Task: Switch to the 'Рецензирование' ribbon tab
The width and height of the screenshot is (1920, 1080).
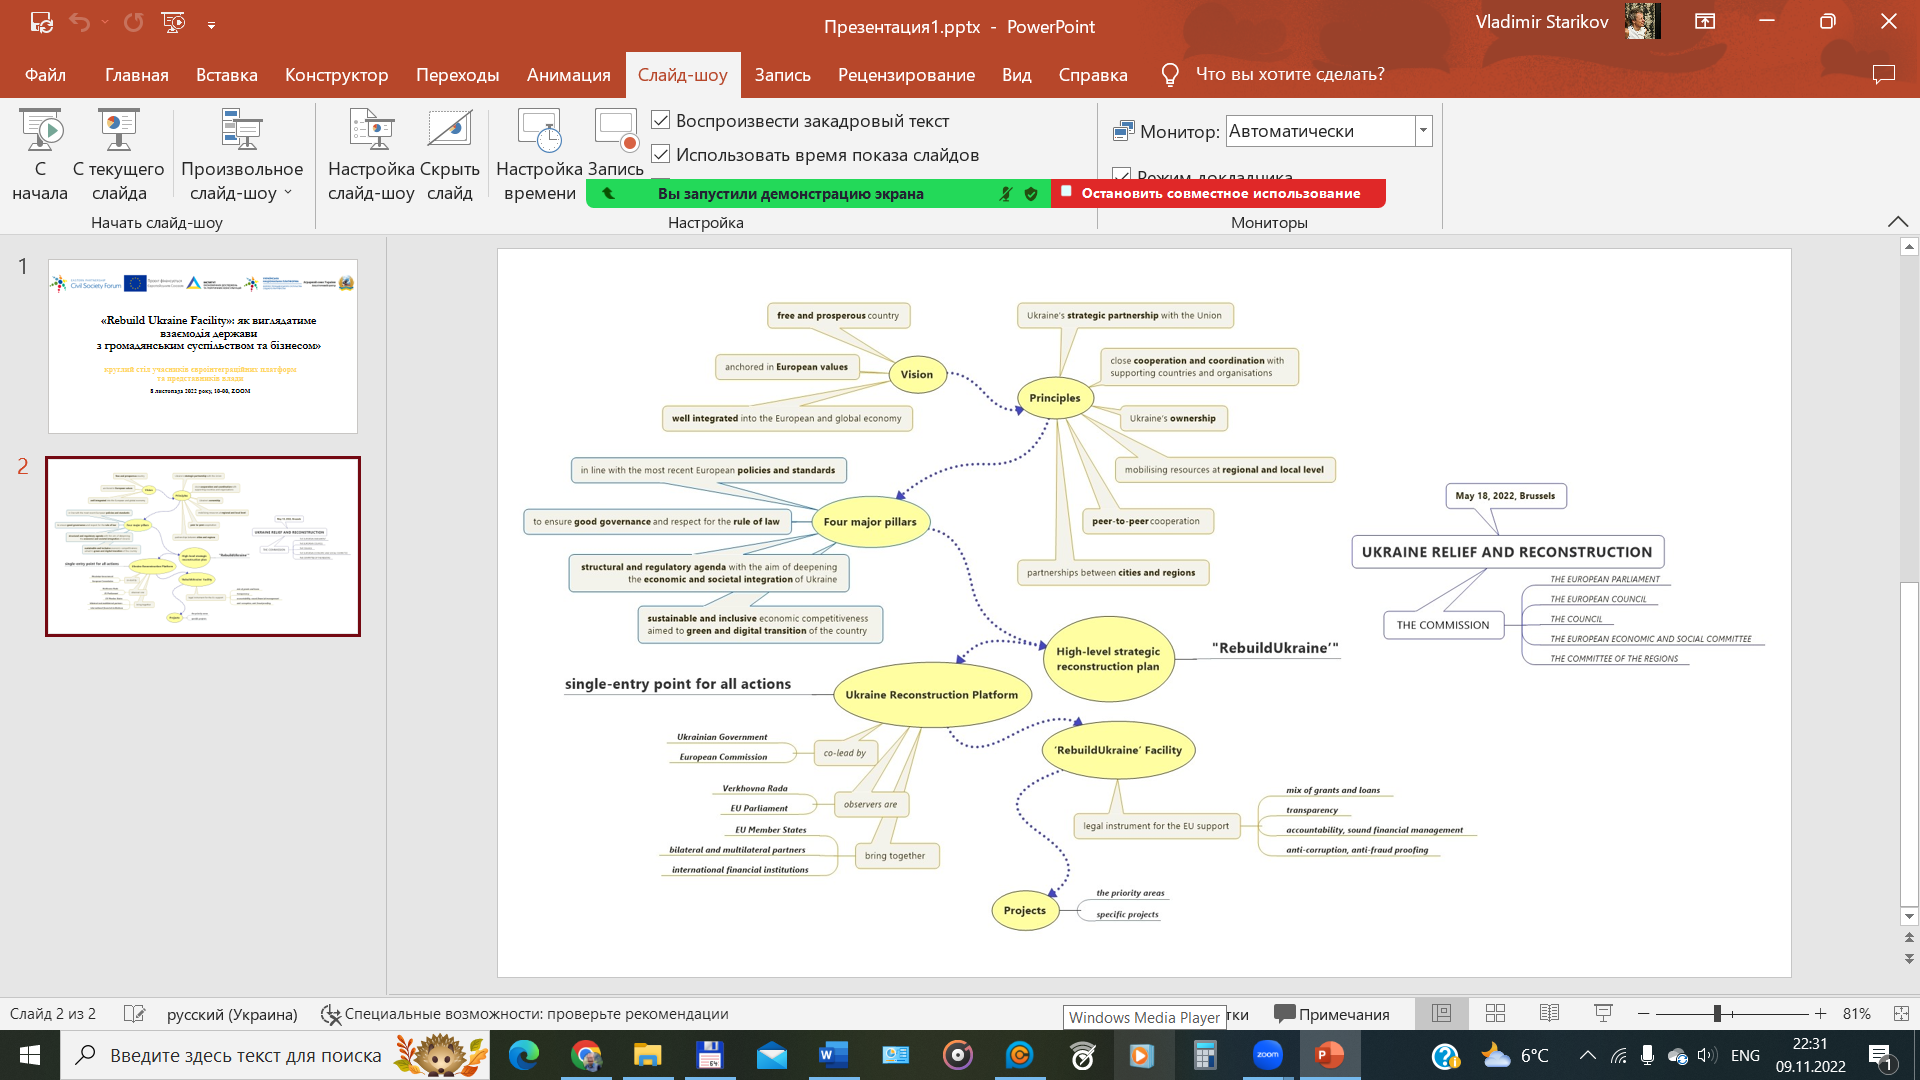Action: pos(906,74)
